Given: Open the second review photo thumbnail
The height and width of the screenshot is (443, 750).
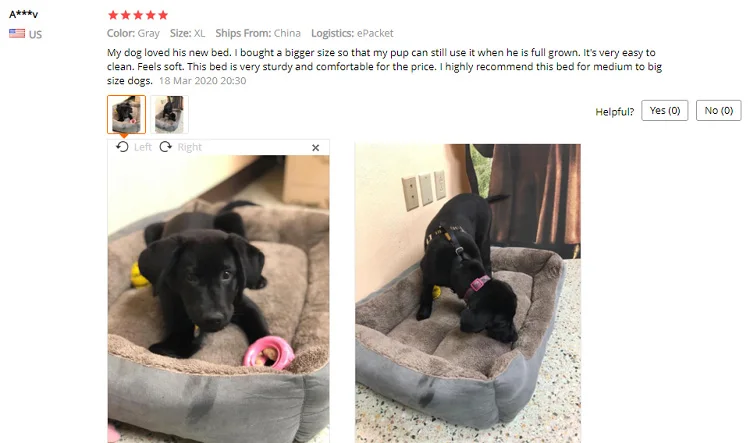Looking at the screenshot, I should 169,114.
